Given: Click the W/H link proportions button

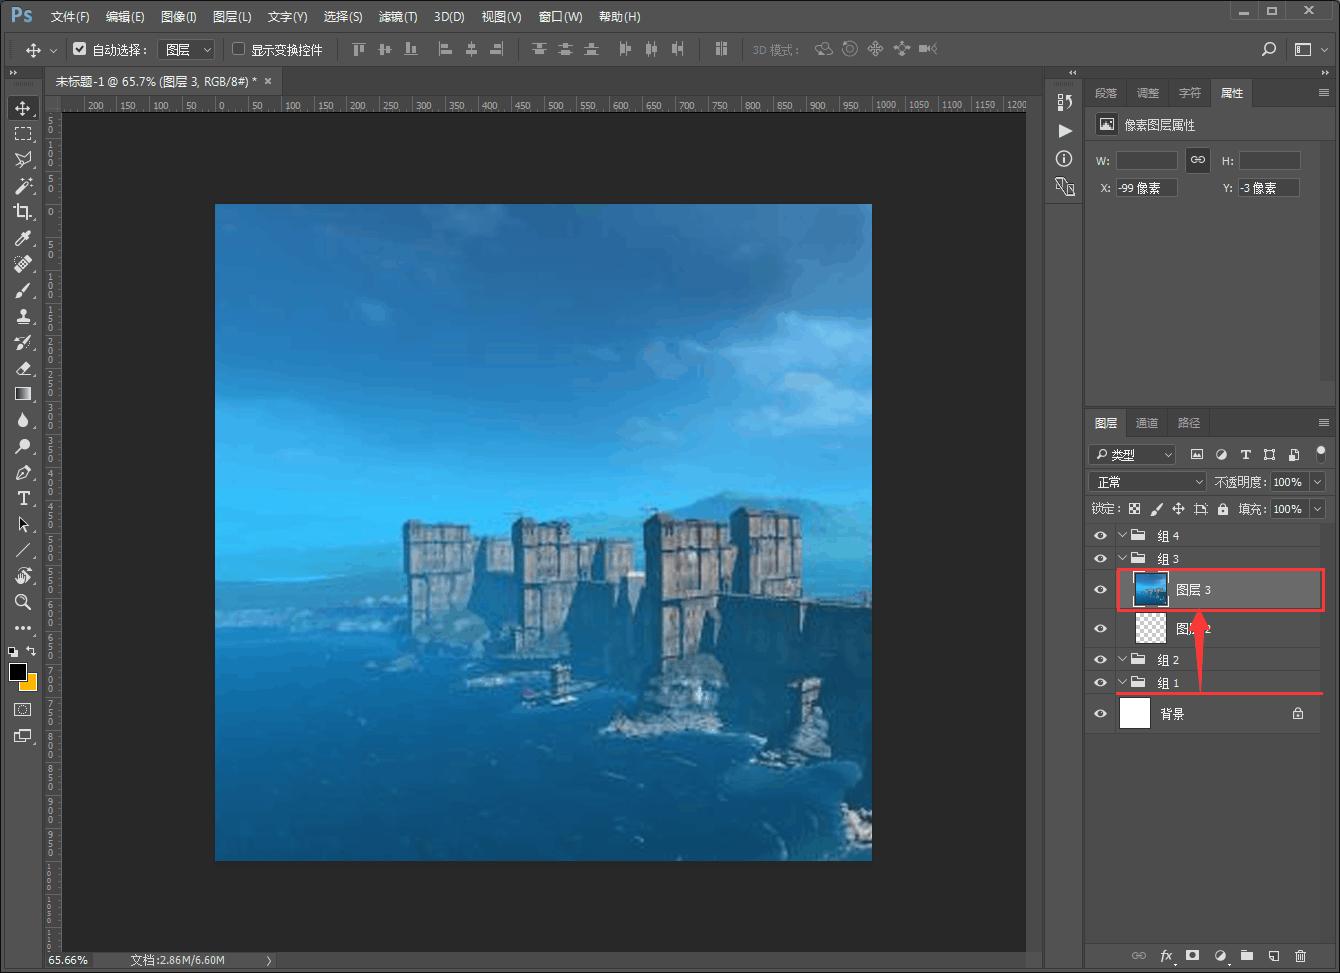Looking at the screenshot, I should [1197, 160].
